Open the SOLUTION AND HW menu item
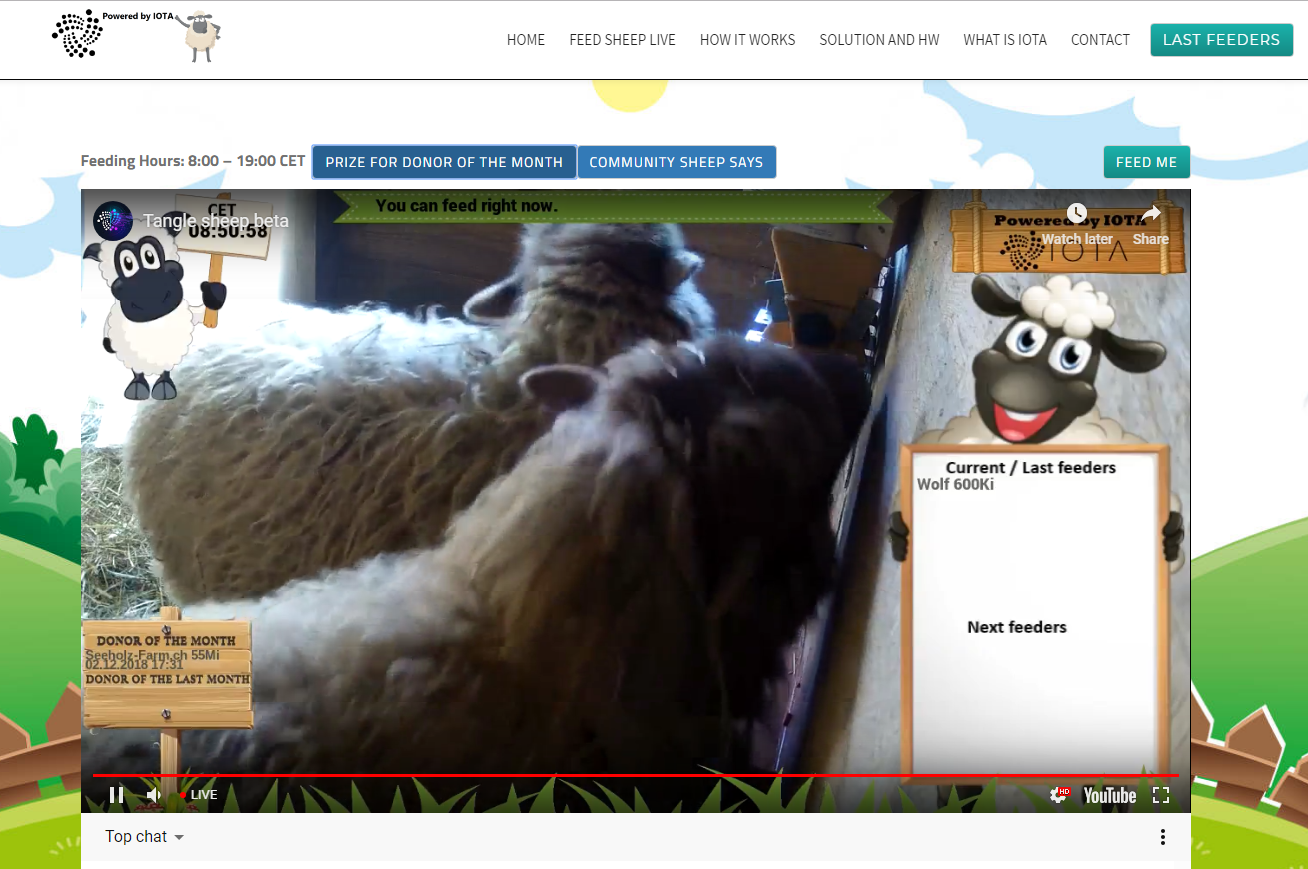The height and width of the screenshot is (869, 1308). click(880, 40)
